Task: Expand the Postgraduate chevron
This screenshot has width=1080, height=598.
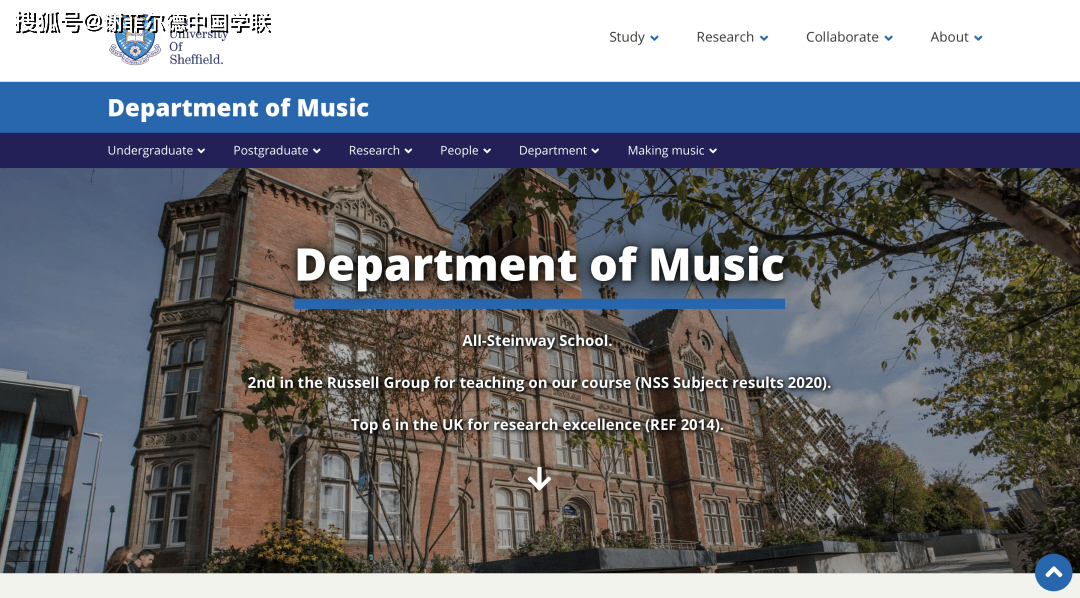Action: [x=316, y=150]
